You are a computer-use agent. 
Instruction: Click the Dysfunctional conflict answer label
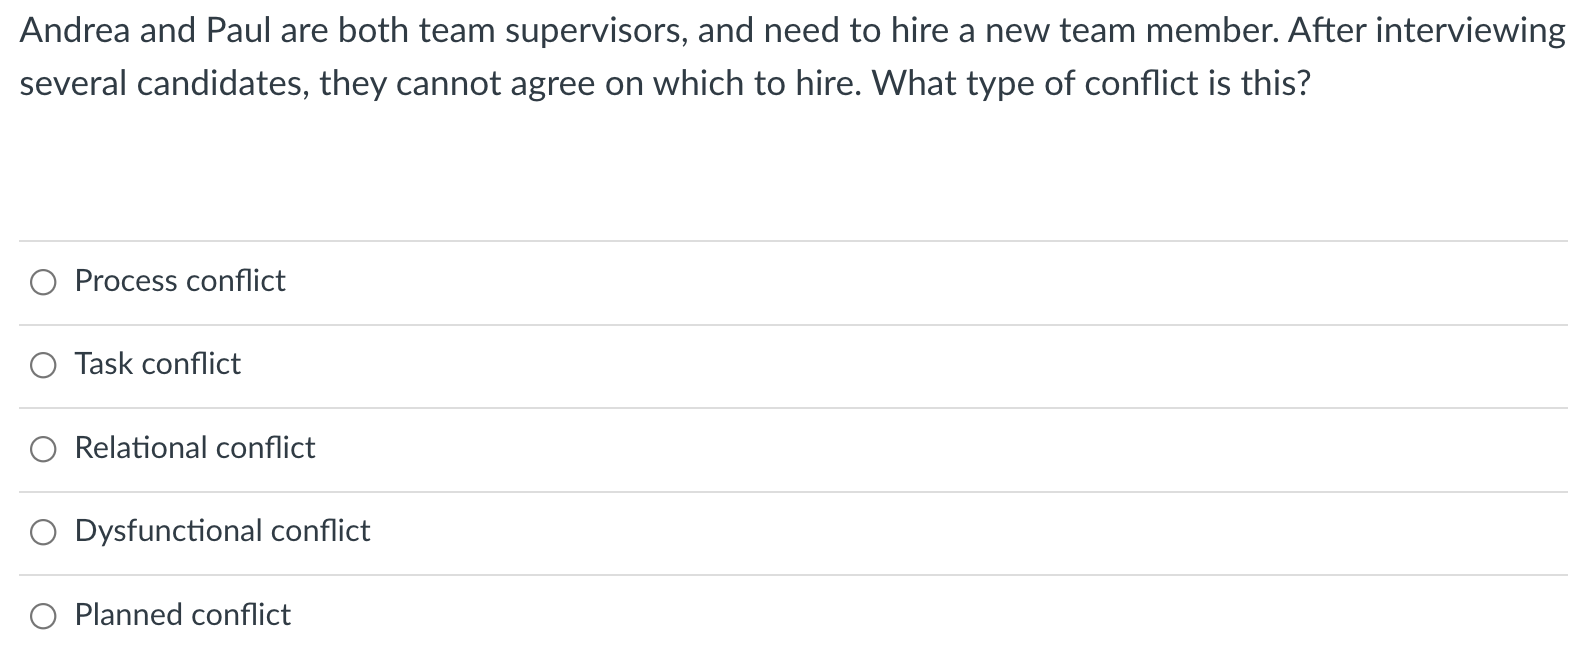tap(222, 533)
